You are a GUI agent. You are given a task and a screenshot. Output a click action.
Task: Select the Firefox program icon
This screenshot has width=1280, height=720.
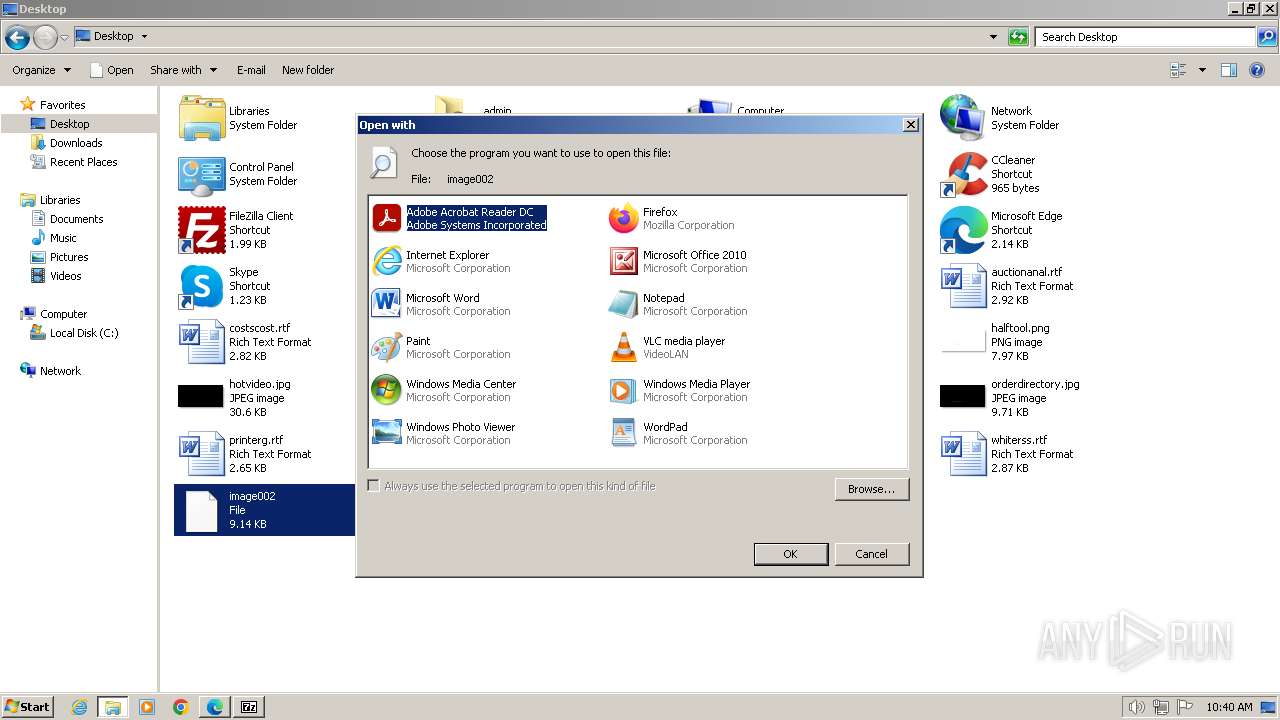(624, 218)
